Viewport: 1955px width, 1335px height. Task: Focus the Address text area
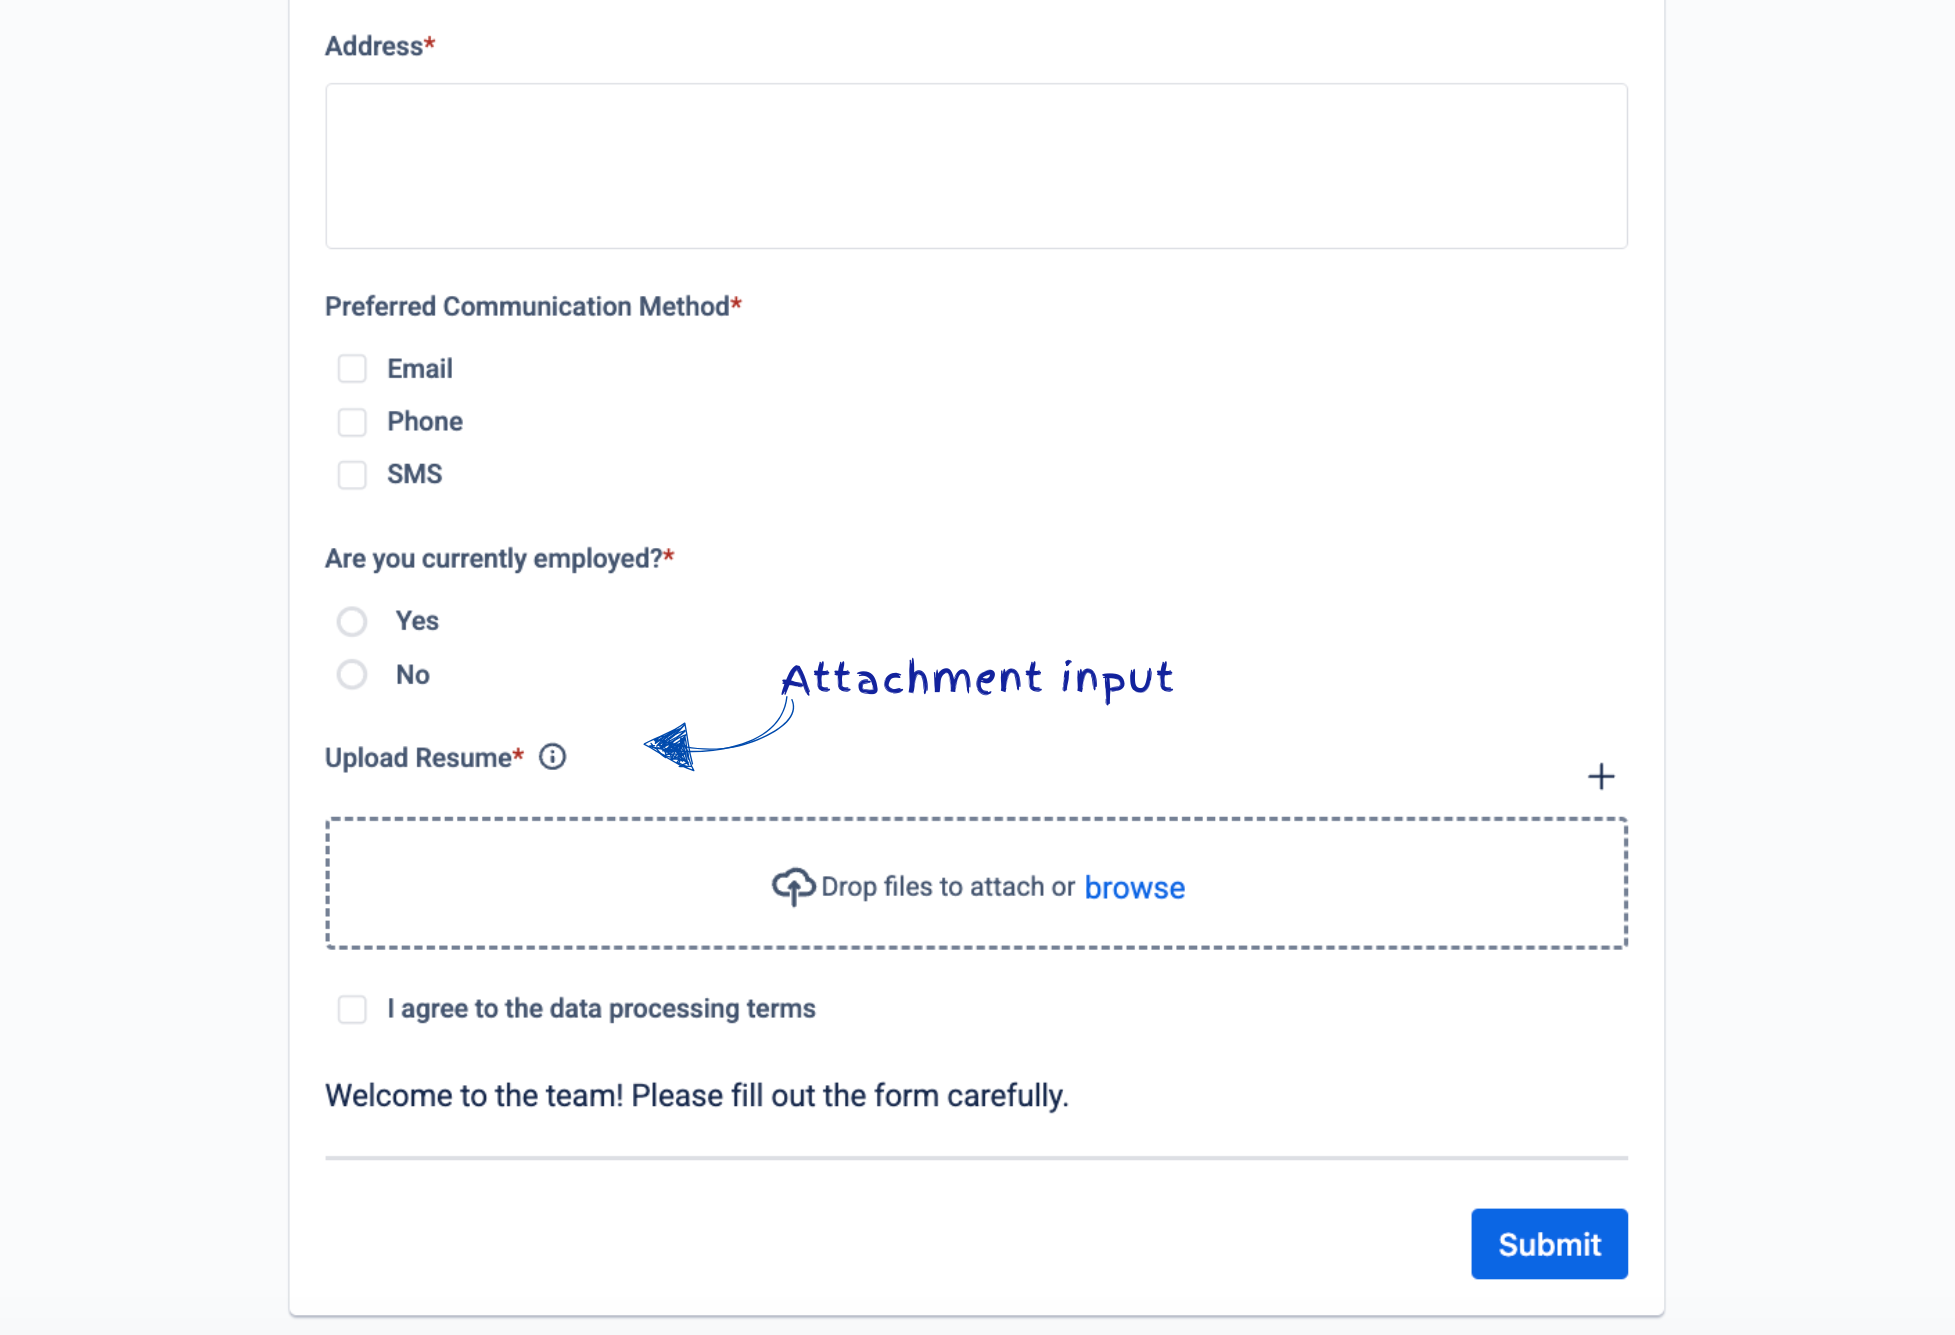click(976, 166)
